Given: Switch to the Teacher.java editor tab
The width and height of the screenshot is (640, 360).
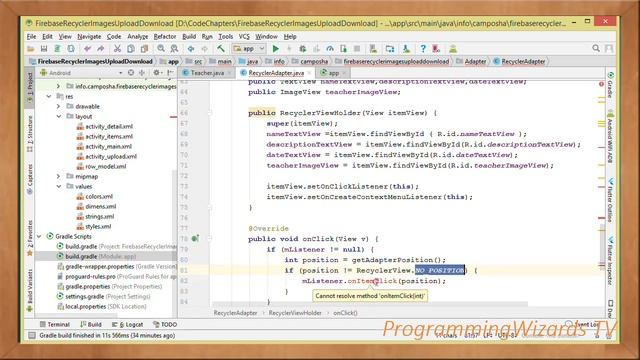Looking at the screenshot, I should [x=207, y=73].
